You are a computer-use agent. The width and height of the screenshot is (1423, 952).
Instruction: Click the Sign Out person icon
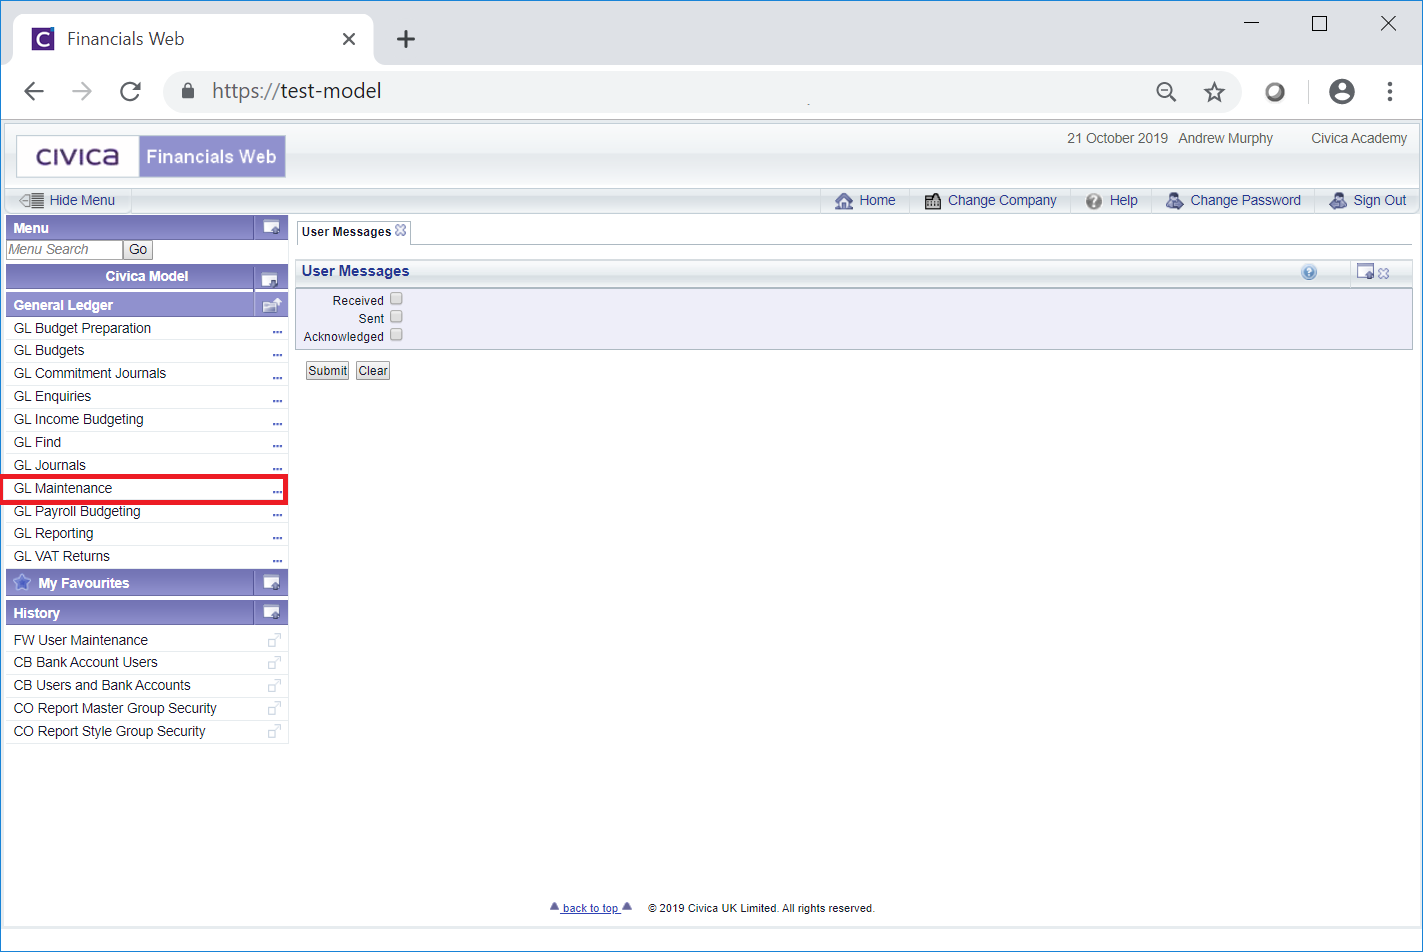(x=1338, y=200)
